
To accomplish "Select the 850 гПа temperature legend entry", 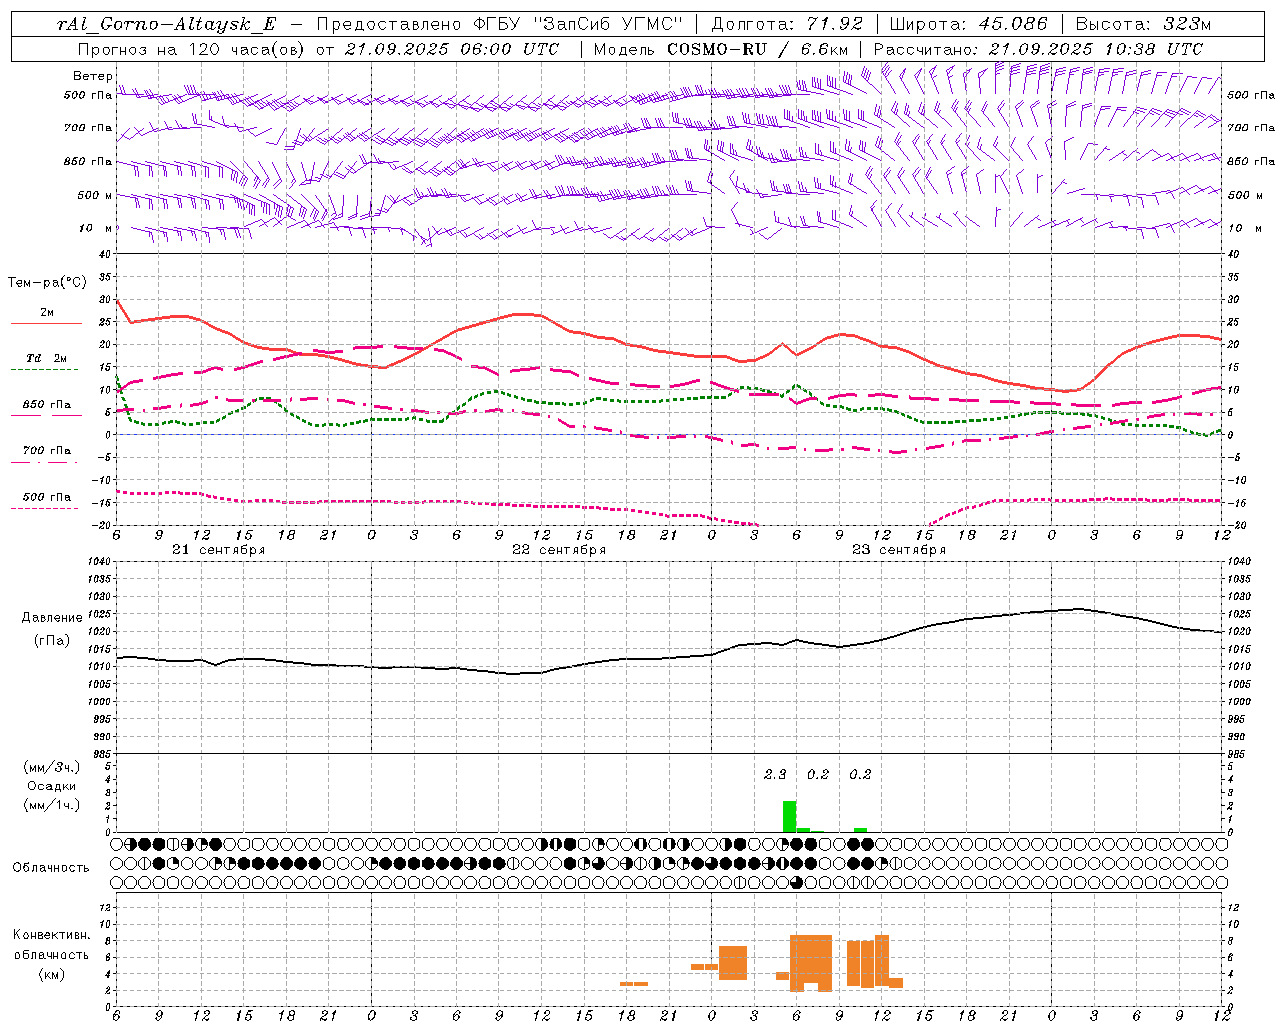I will point(46,405).
